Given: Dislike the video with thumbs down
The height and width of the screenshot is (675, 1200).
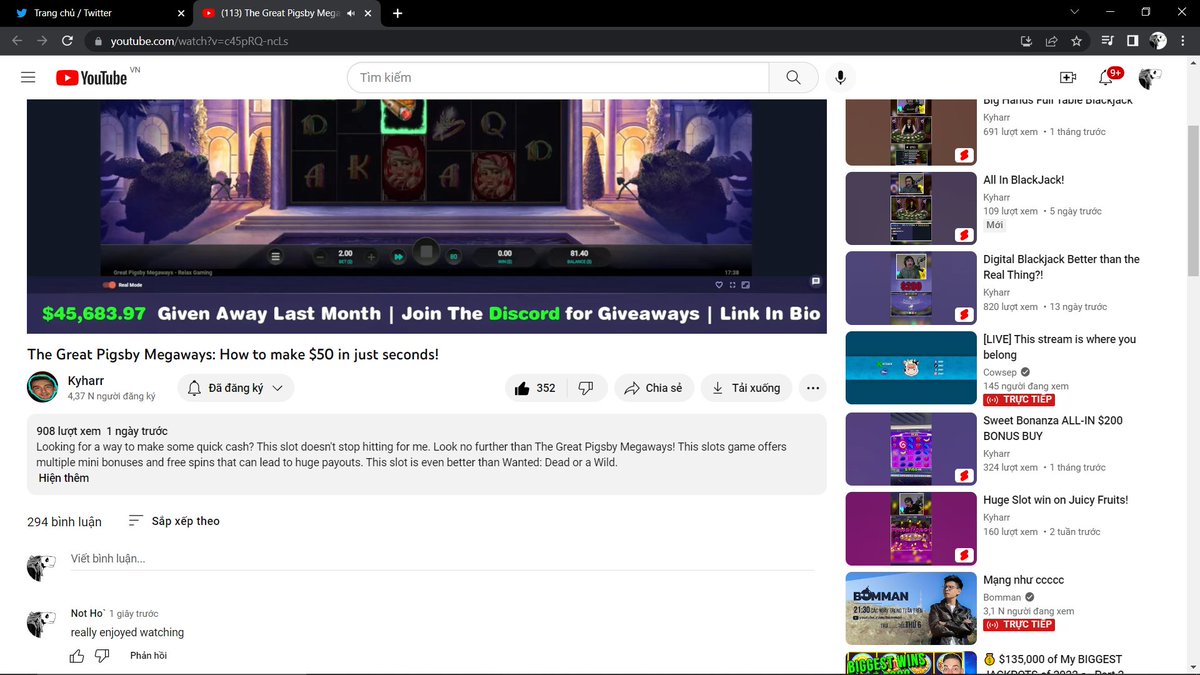Looking at the screenshot, I should point(587,388).
